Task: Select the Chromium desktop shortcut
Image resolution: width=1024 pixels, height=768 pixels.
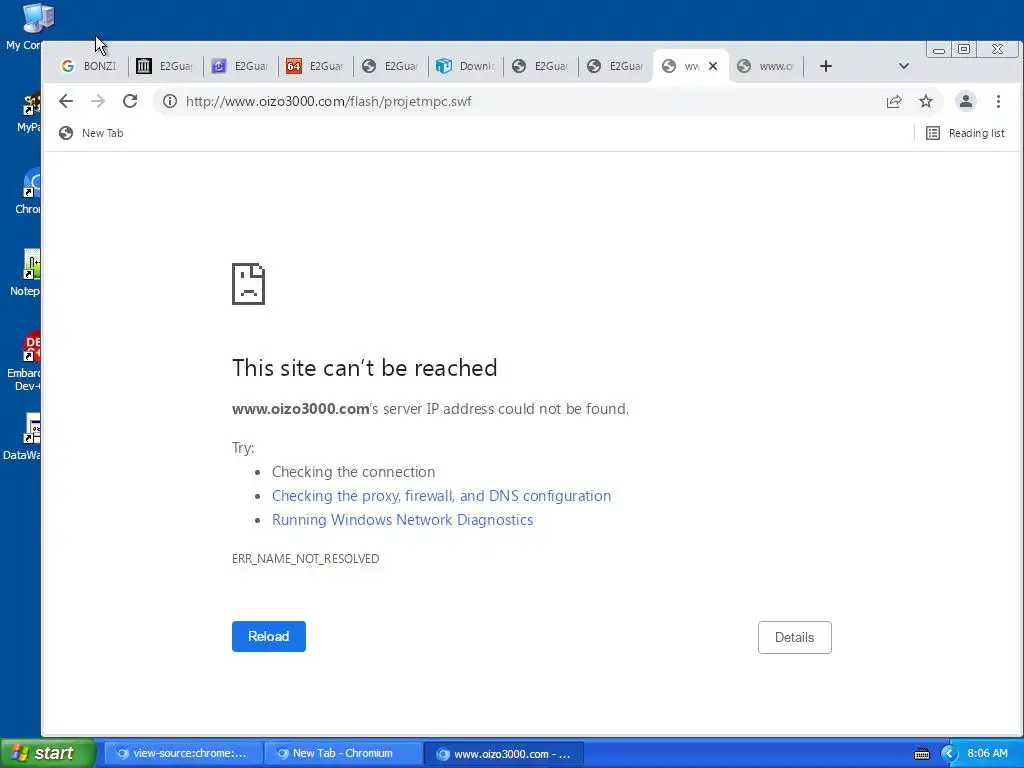Action: (x=27, y=191)
